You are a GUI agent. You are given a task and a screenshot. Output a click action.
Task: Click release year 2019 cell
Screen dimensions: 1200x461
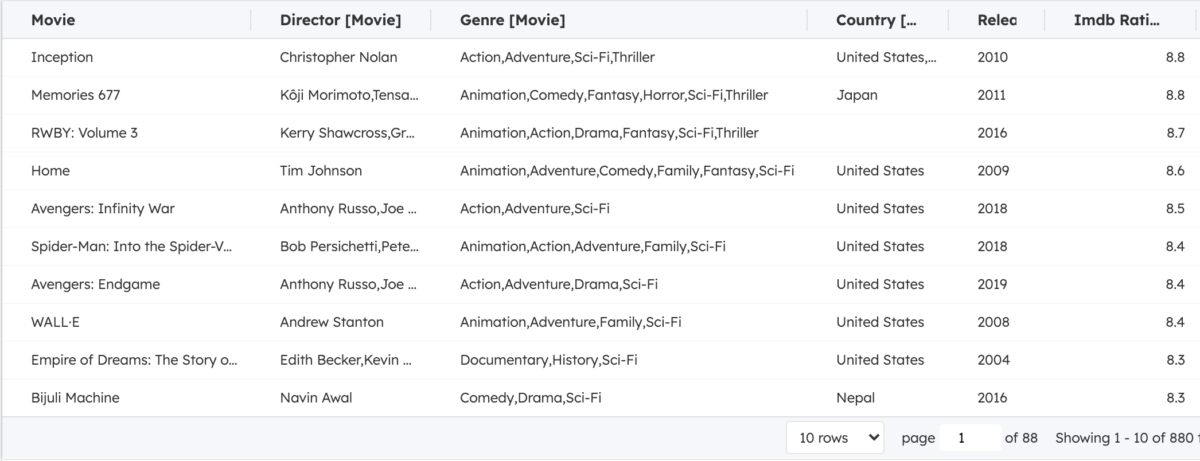point(993,284)
